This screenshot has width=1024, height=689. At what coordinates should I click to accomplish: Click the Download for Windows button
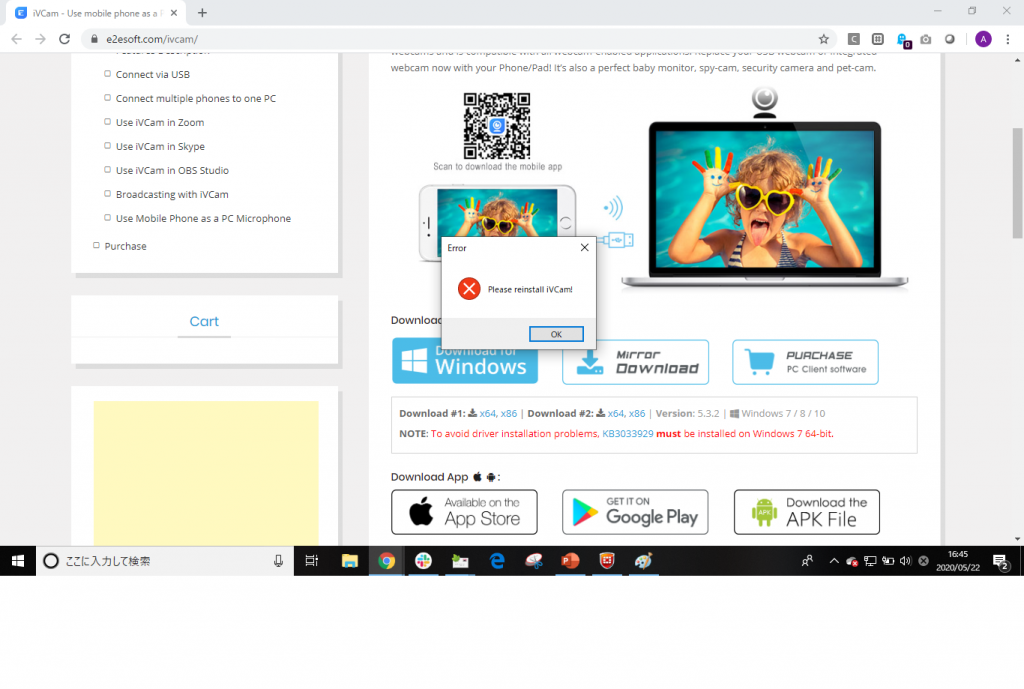465,361
